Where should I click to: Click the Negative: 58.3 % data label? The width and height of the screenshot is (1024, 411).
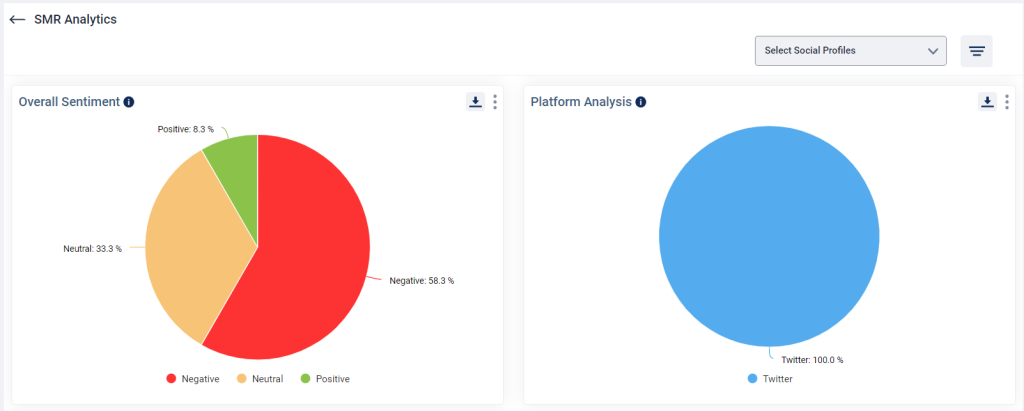[421, 281]
